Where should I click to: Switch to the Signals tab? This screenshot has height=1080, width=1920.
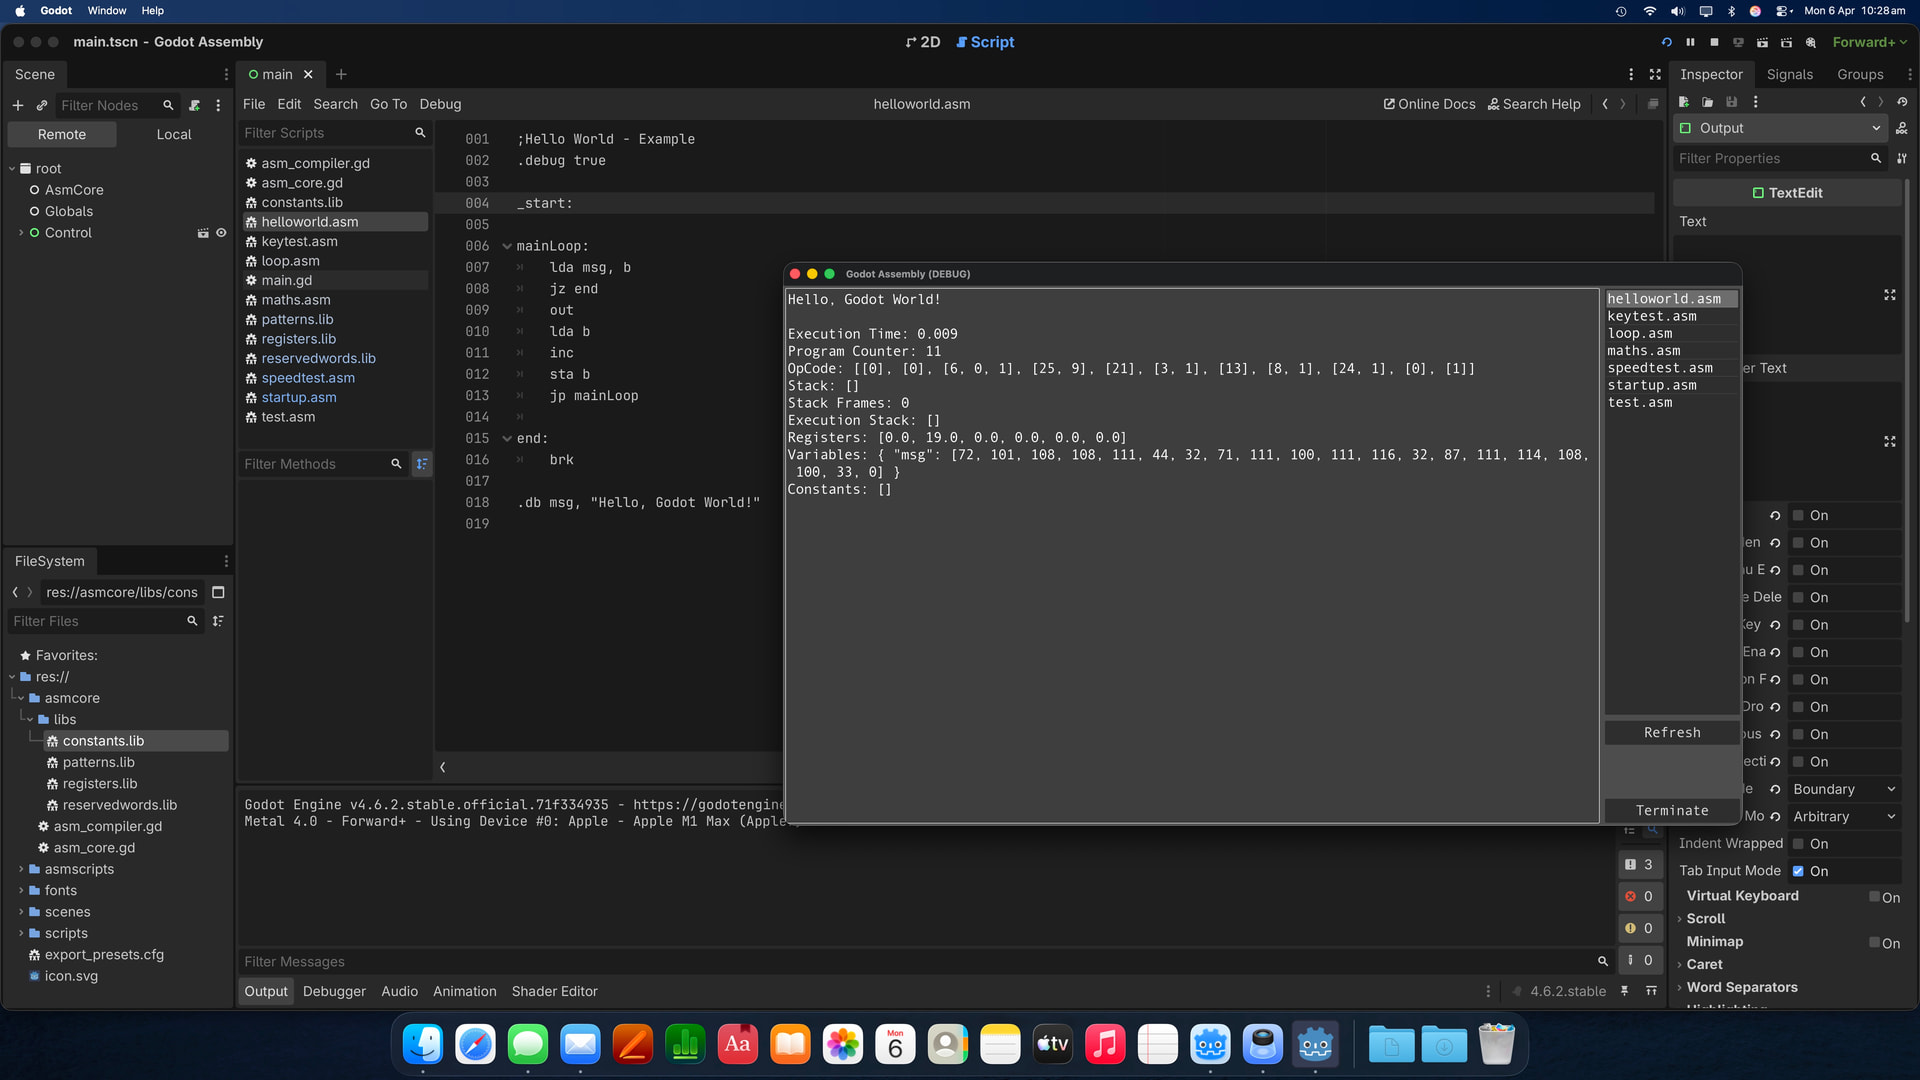point(1789,74)
